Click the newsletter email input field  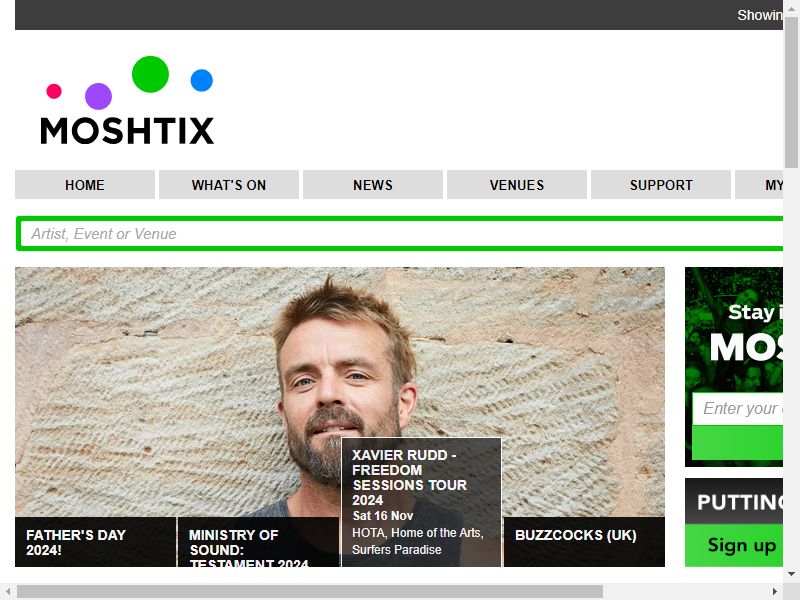738,408
